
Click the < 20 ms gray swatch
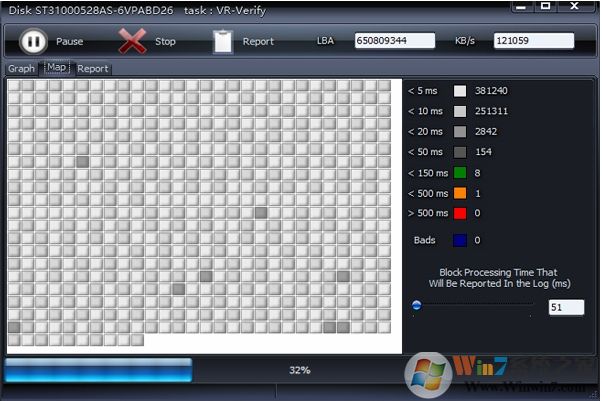point(460,132)
